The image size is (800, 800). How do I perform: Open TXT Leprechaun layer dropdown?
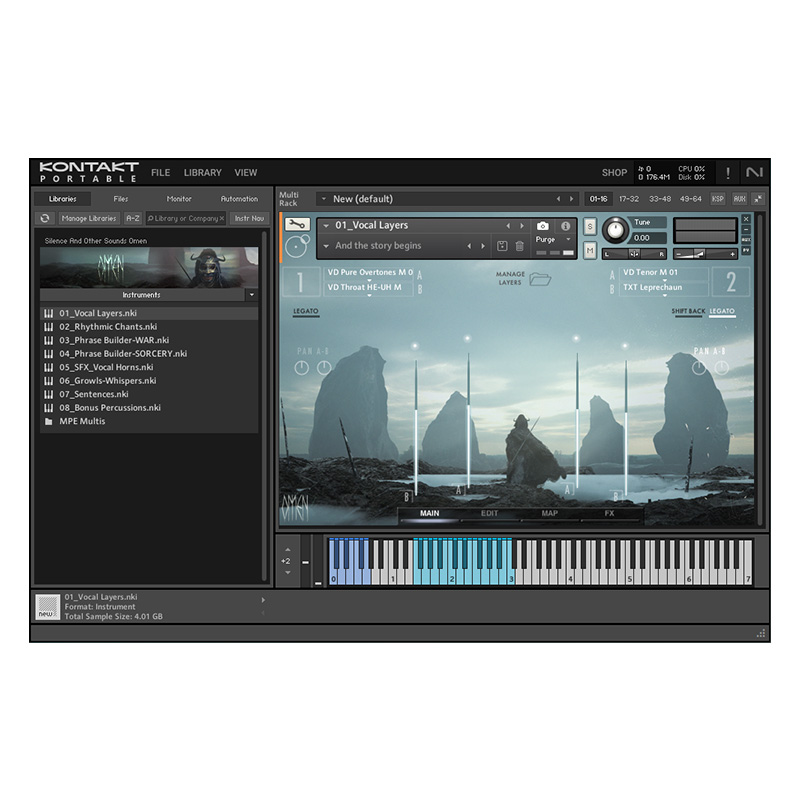664,288
